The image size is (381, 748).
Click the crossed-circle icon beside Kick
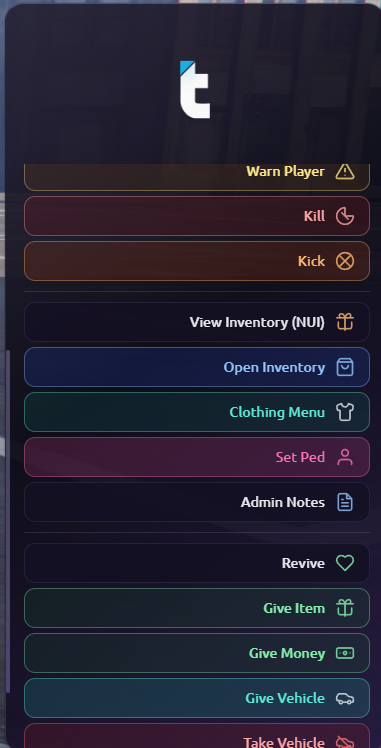(345, 261)
